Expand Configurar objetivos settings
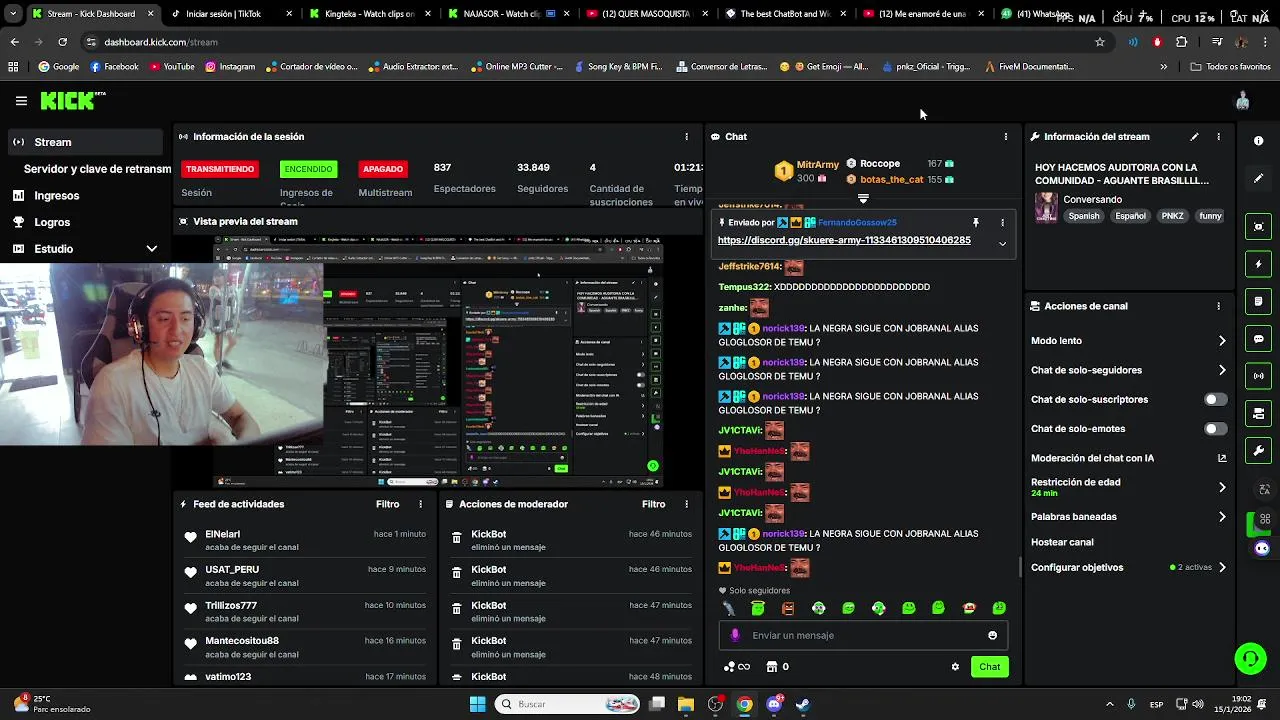This screenshot has height=720, width=1280. point(1222,568)
